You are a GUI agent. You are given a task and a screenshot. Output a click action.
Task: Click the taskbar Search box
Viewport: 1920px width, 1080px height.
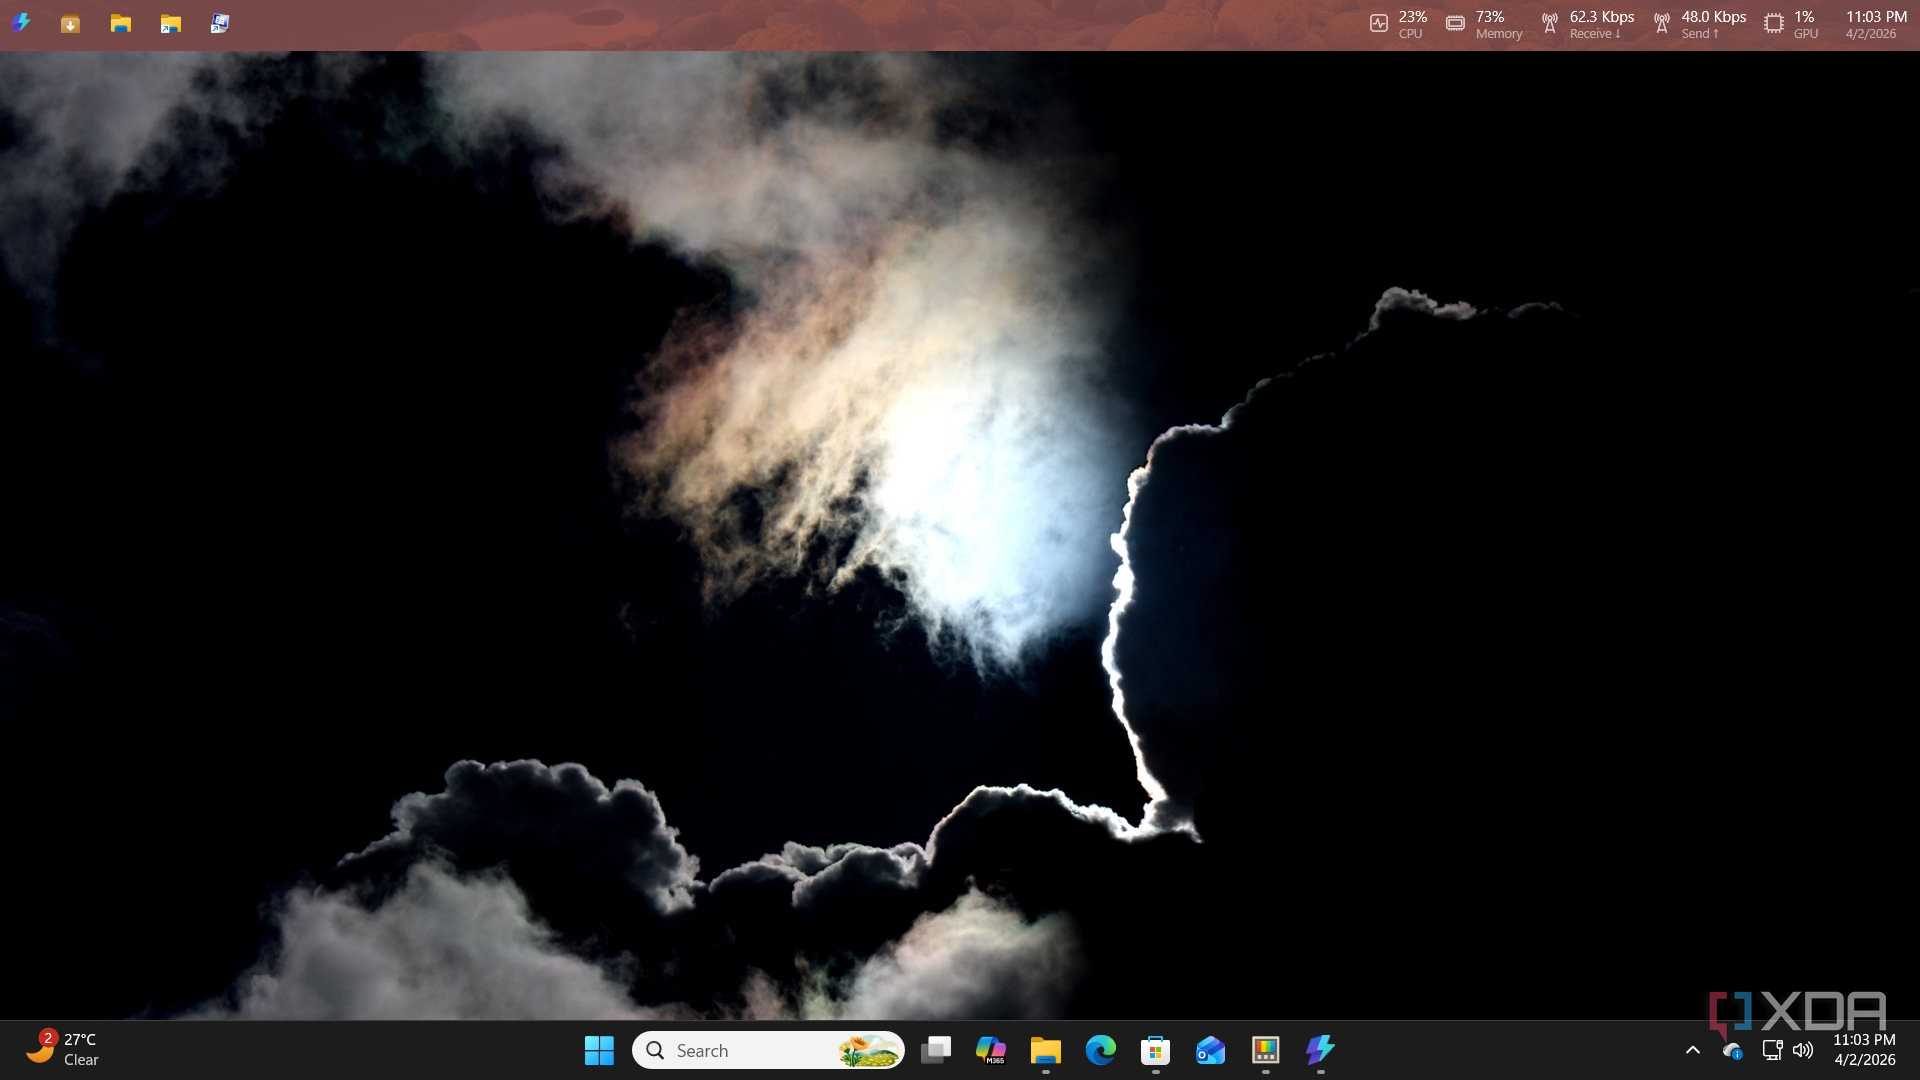768,1050
